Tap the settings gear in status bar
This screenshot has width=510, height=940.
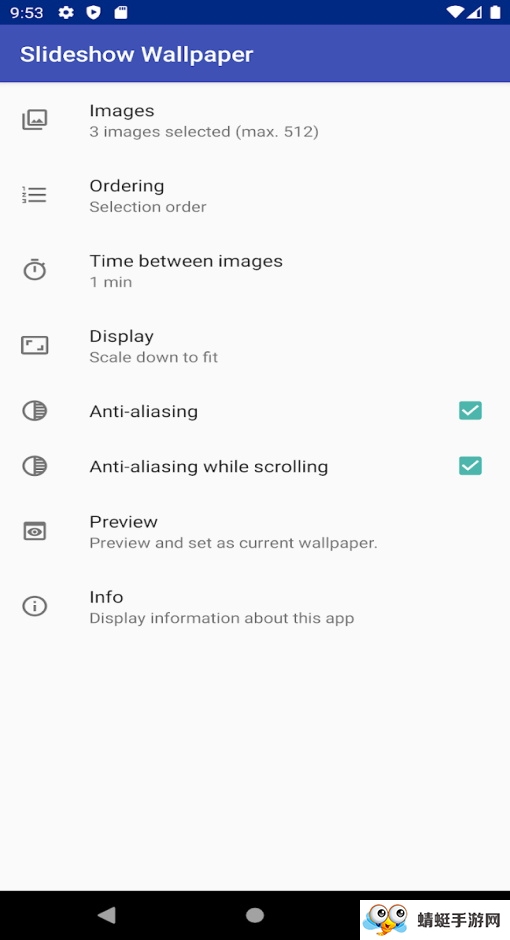(x=66, y=13)
